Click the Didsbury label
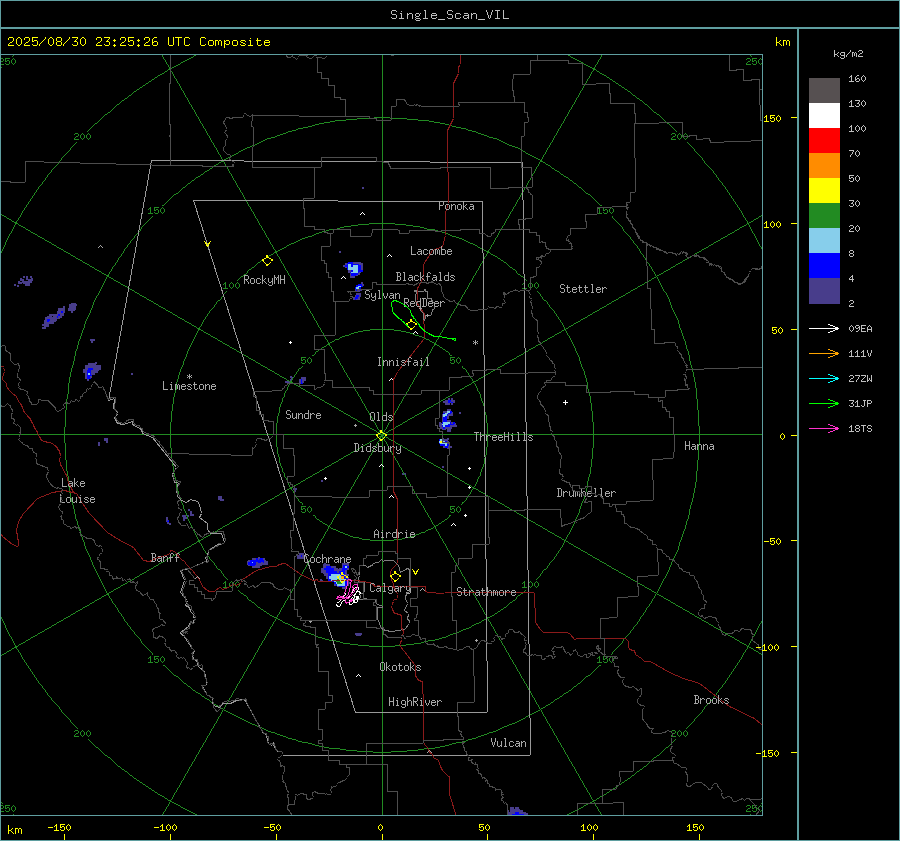Screen dimensions: 900x841 [x=378, y=448]
